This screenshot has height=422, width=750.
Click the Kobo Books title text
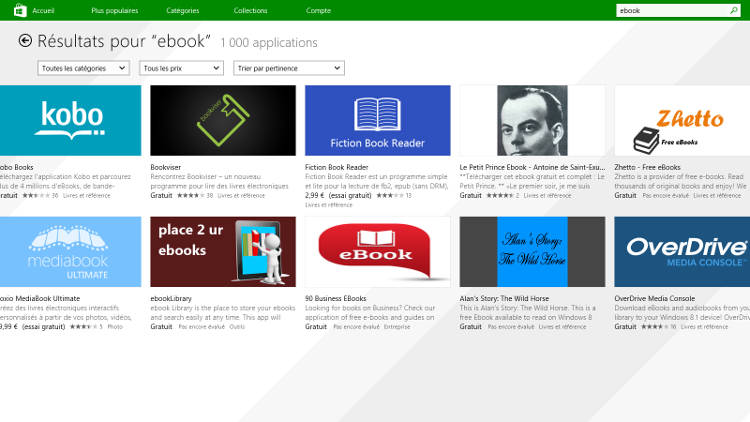pyautogui.click(x=17, y=167)
